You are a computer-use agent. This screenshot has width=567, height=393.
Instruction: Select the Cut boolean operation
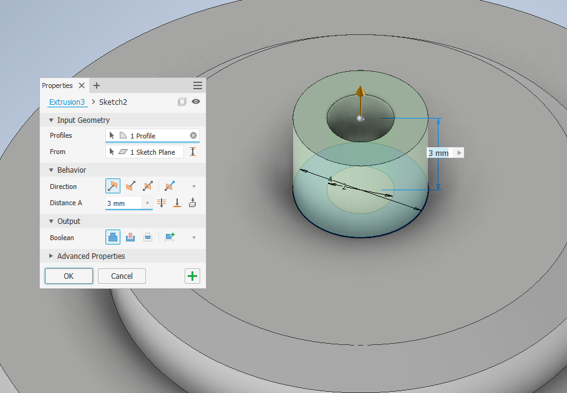coord(131,238)
